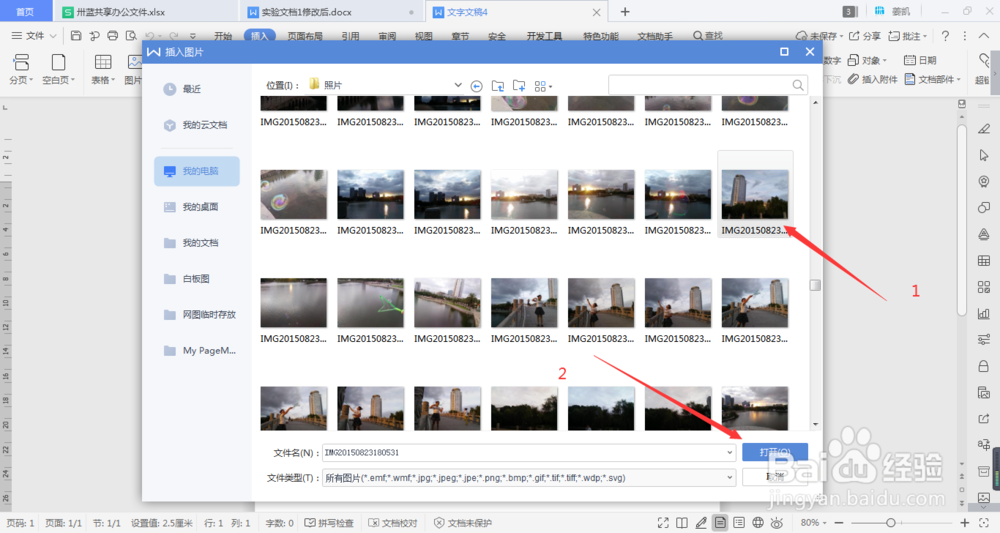The height and width of the screenshot is (533, 1000).
Task: Click the search magnifier in the dialog
Action: 798,85
